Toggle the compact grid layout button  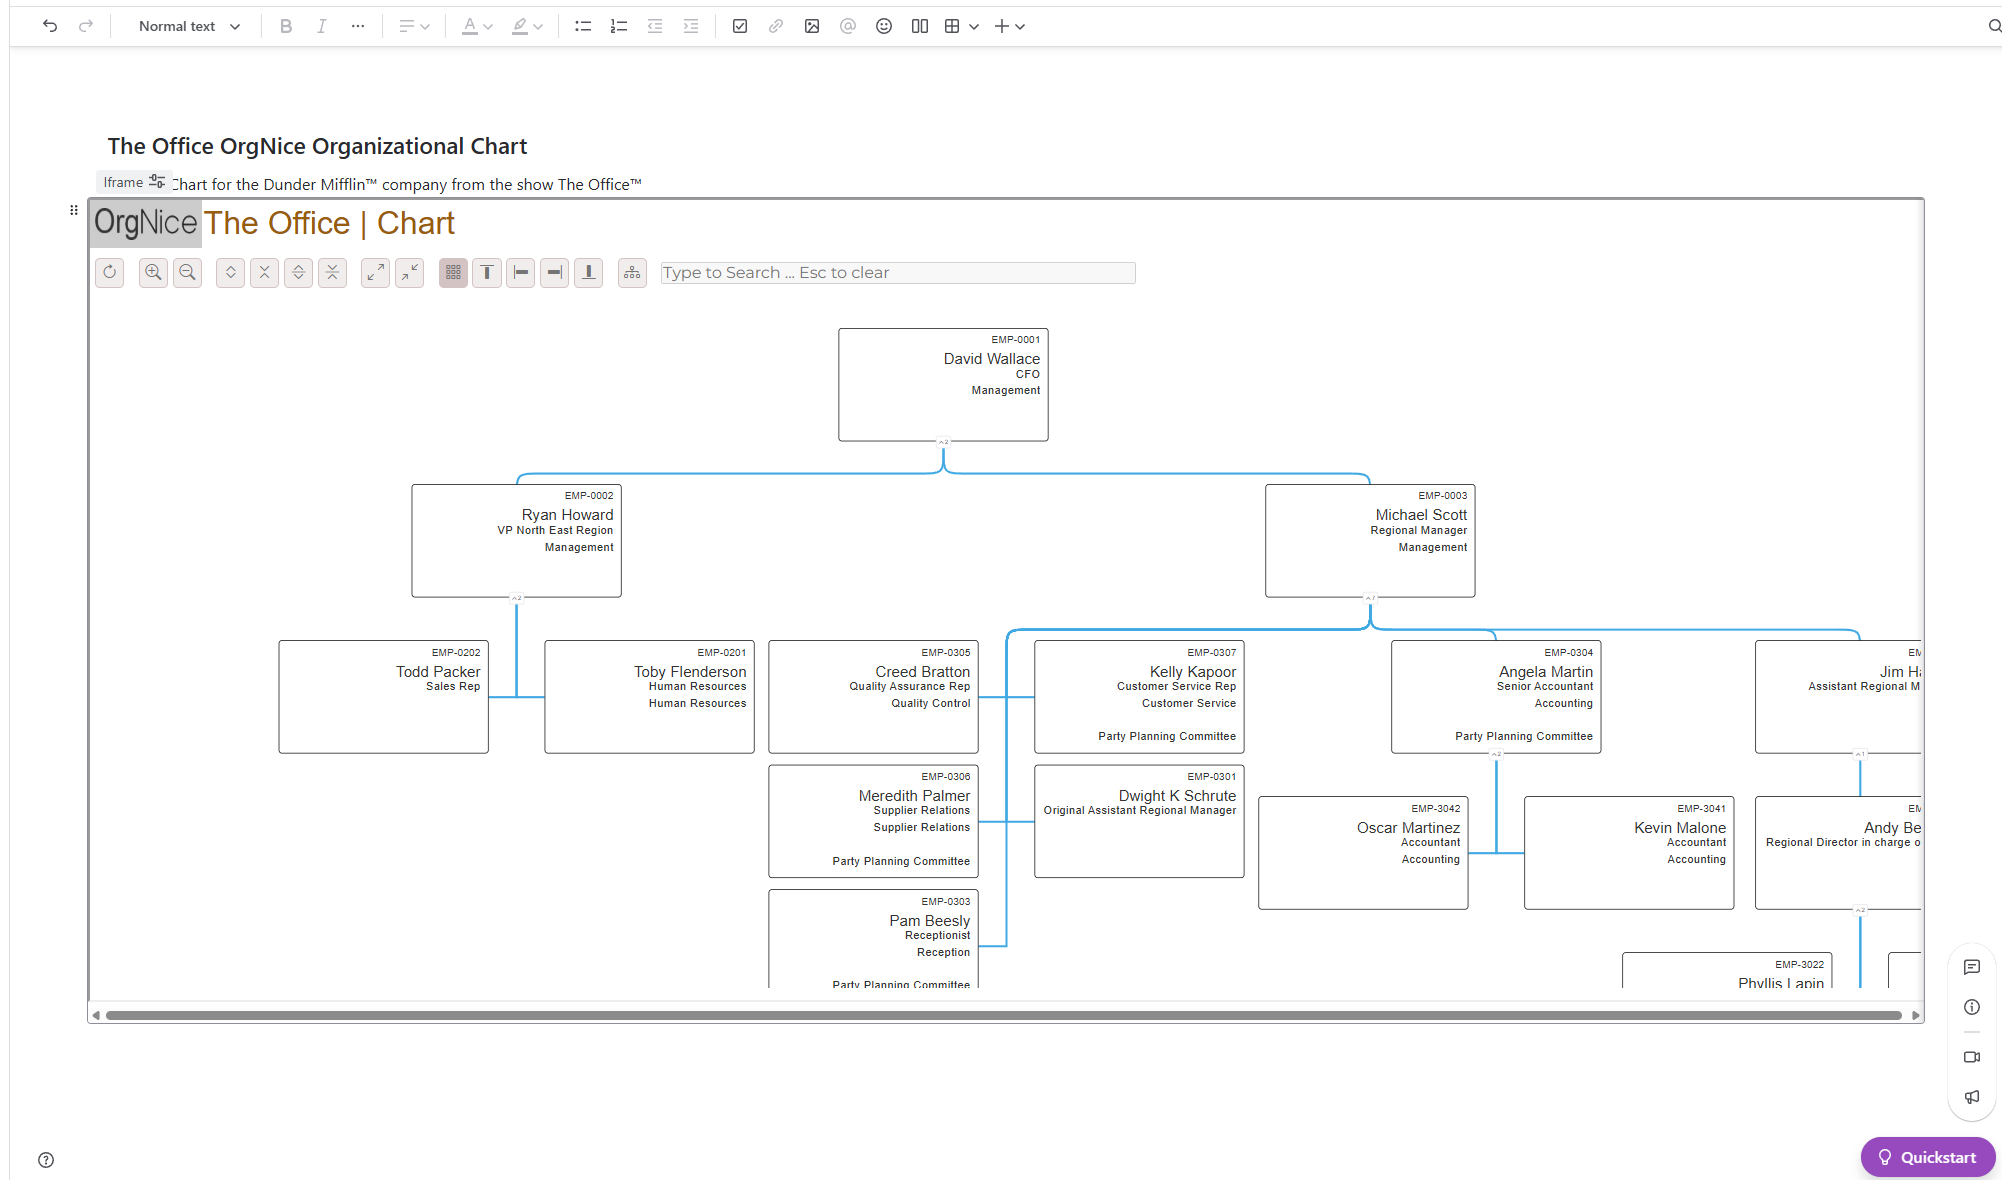pyautogui.click(x=453, y=272)
